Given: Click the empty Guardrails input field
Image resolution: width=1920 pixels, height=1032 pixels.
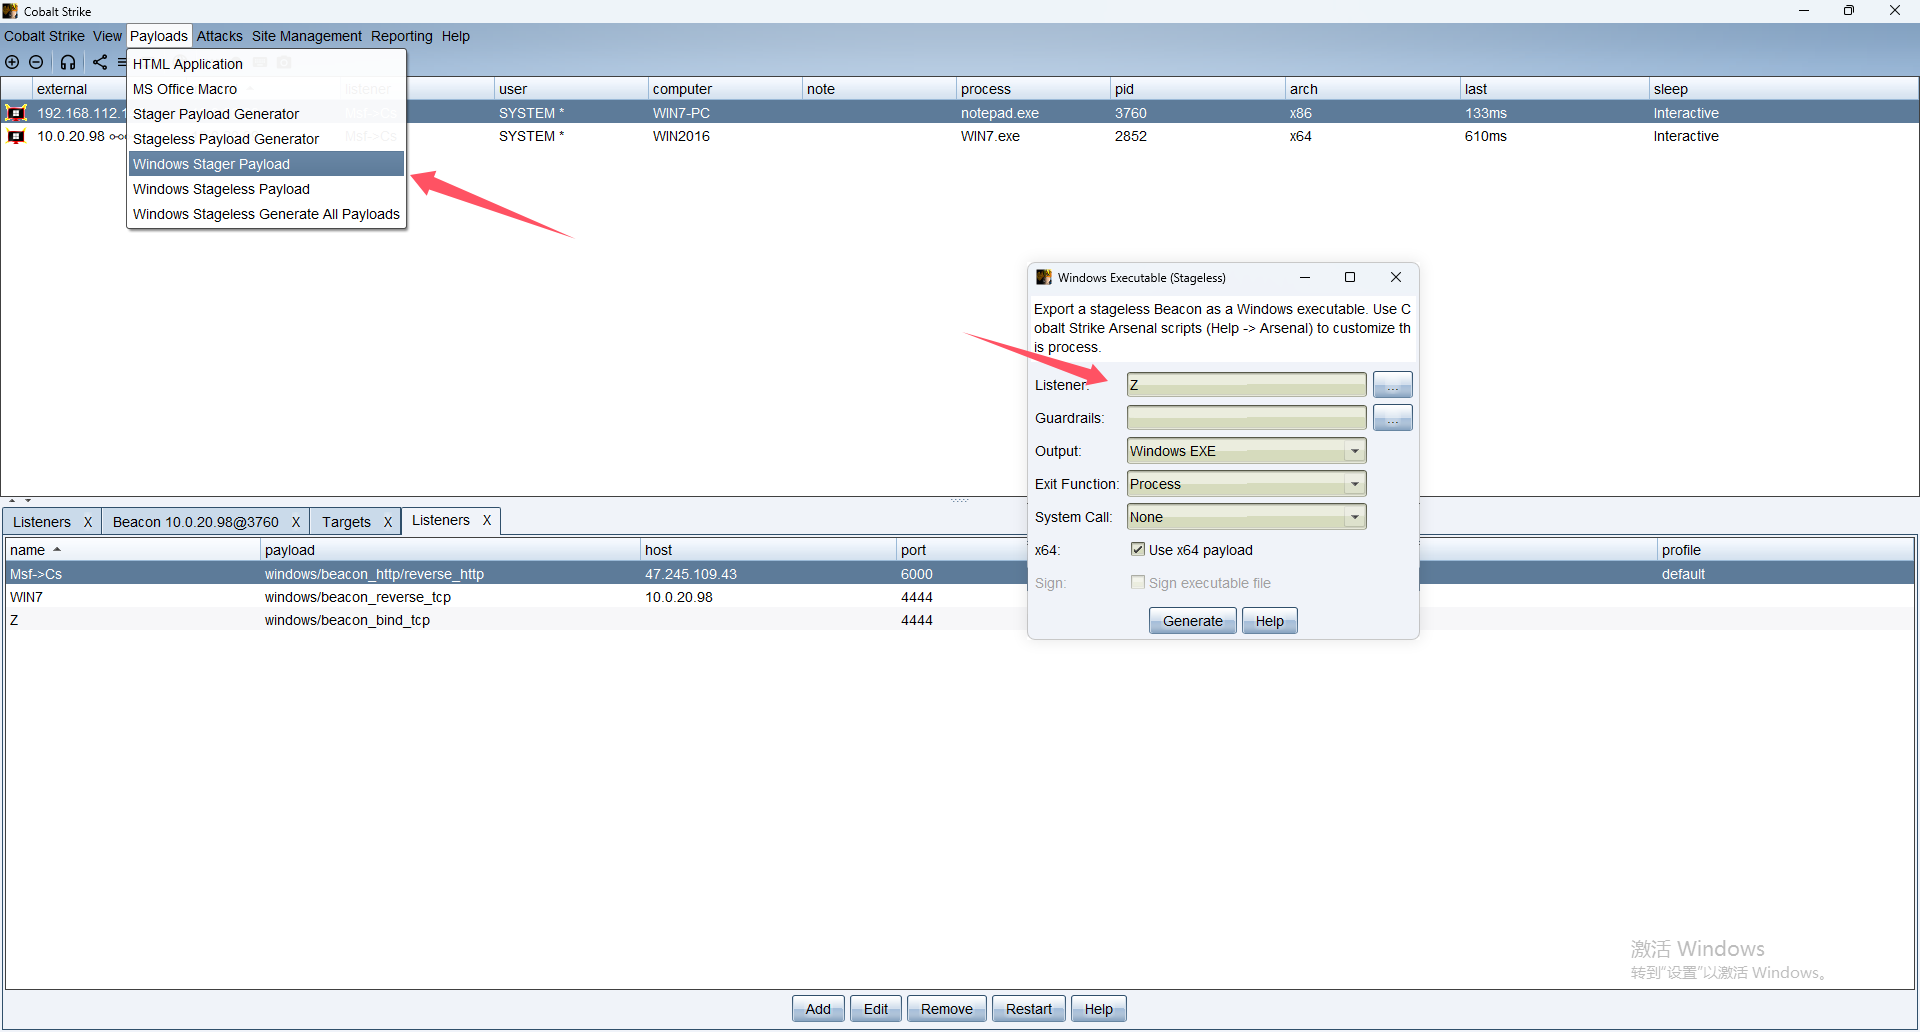Looking at the screenshot, I should (1246, 418).
